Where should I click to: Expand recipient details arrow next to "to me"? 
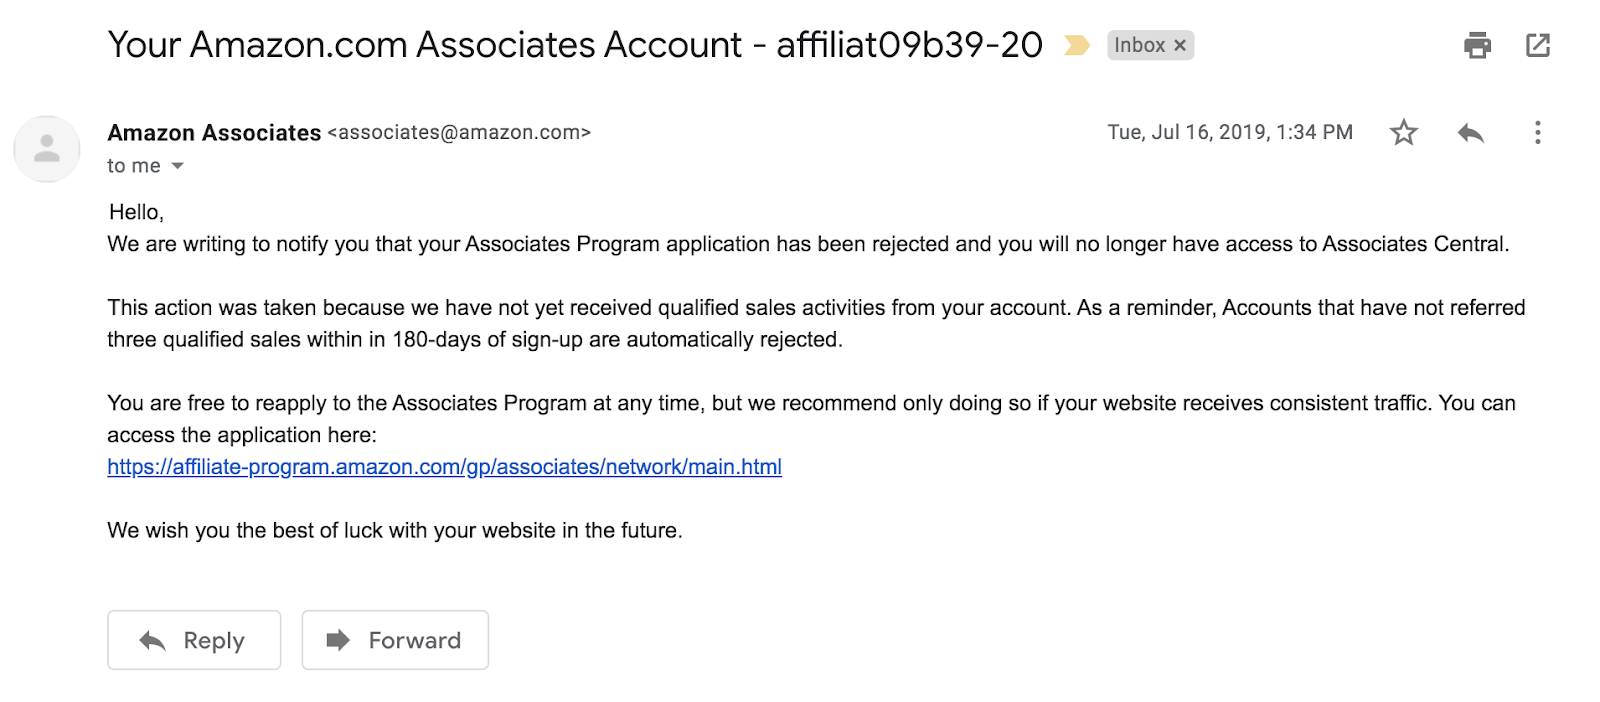click(178, 166)
